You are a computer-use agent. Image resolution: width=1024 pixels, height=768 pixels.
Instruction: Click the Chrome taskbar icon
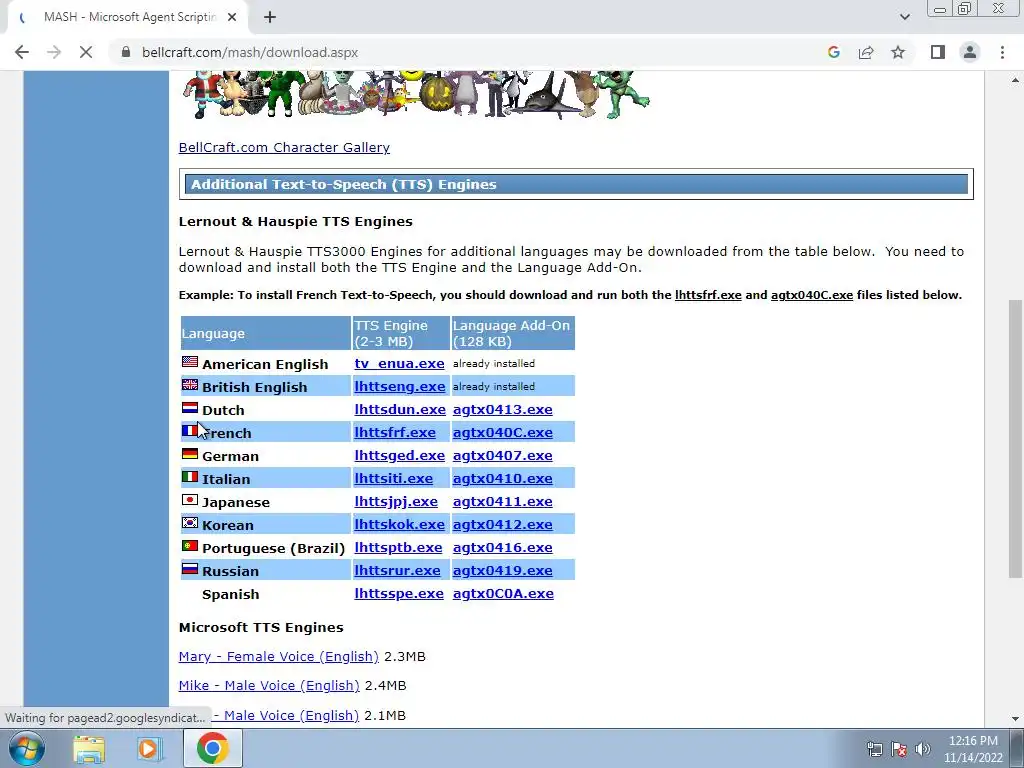click(212, 748)
